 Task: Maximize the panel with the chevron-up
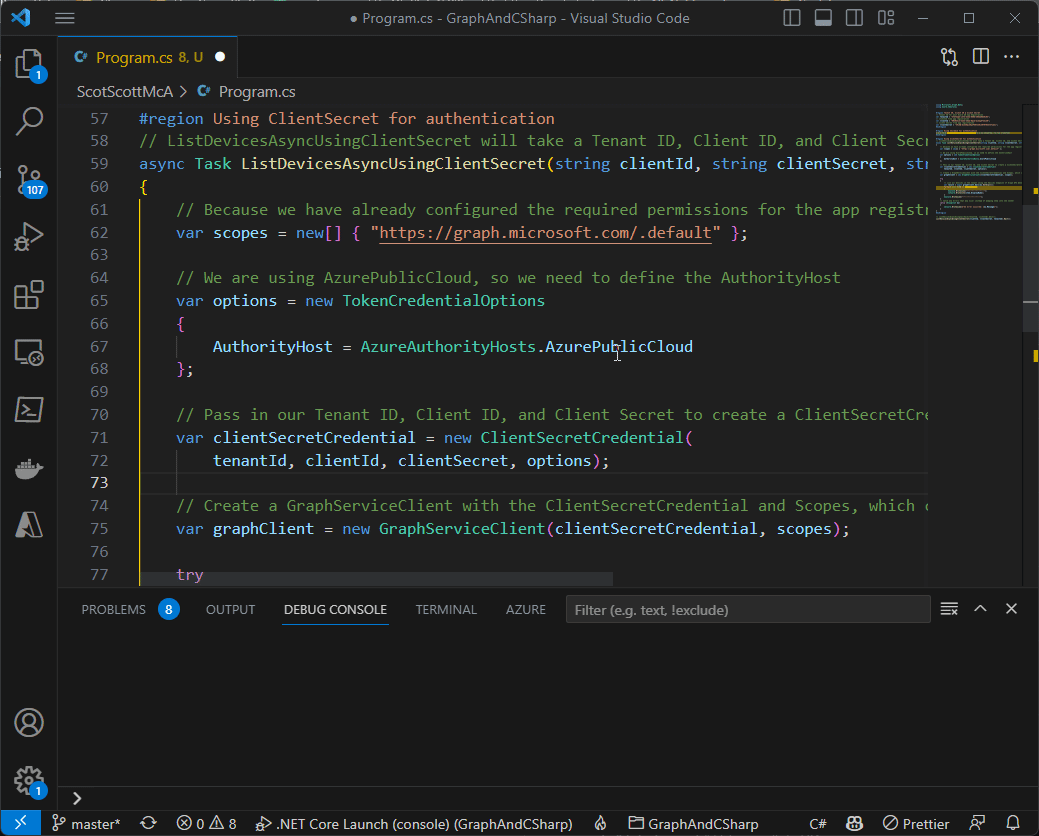980,609
